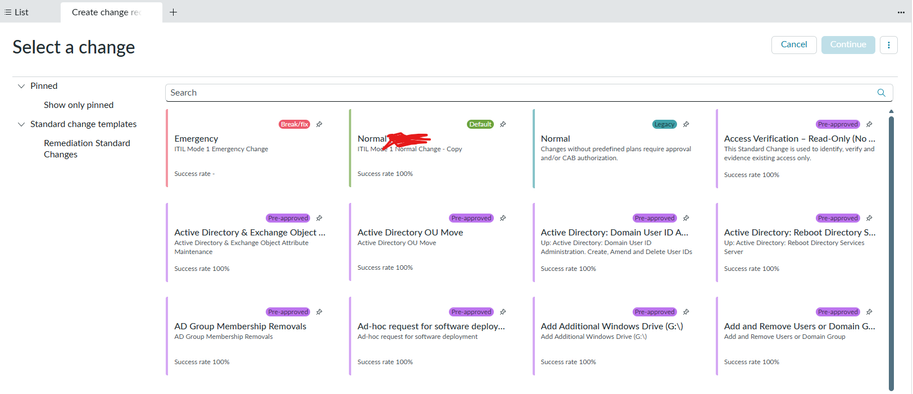Switch to the List tab

[x=16, y=12]
